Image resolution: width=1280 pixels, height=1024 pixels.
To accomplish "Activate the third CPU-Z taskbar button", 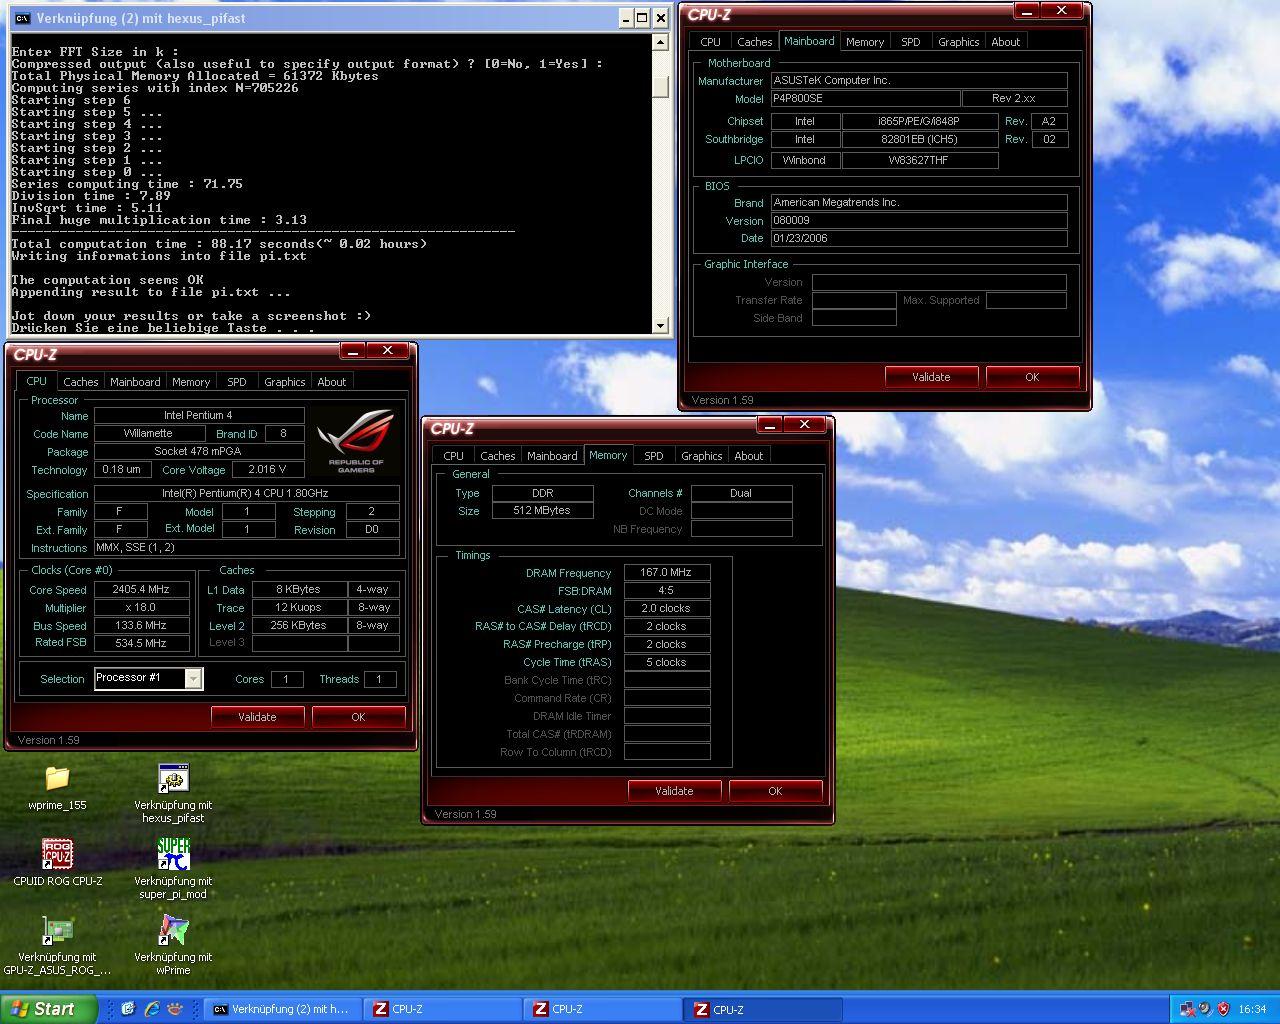I will click(x=764, y=1009).
